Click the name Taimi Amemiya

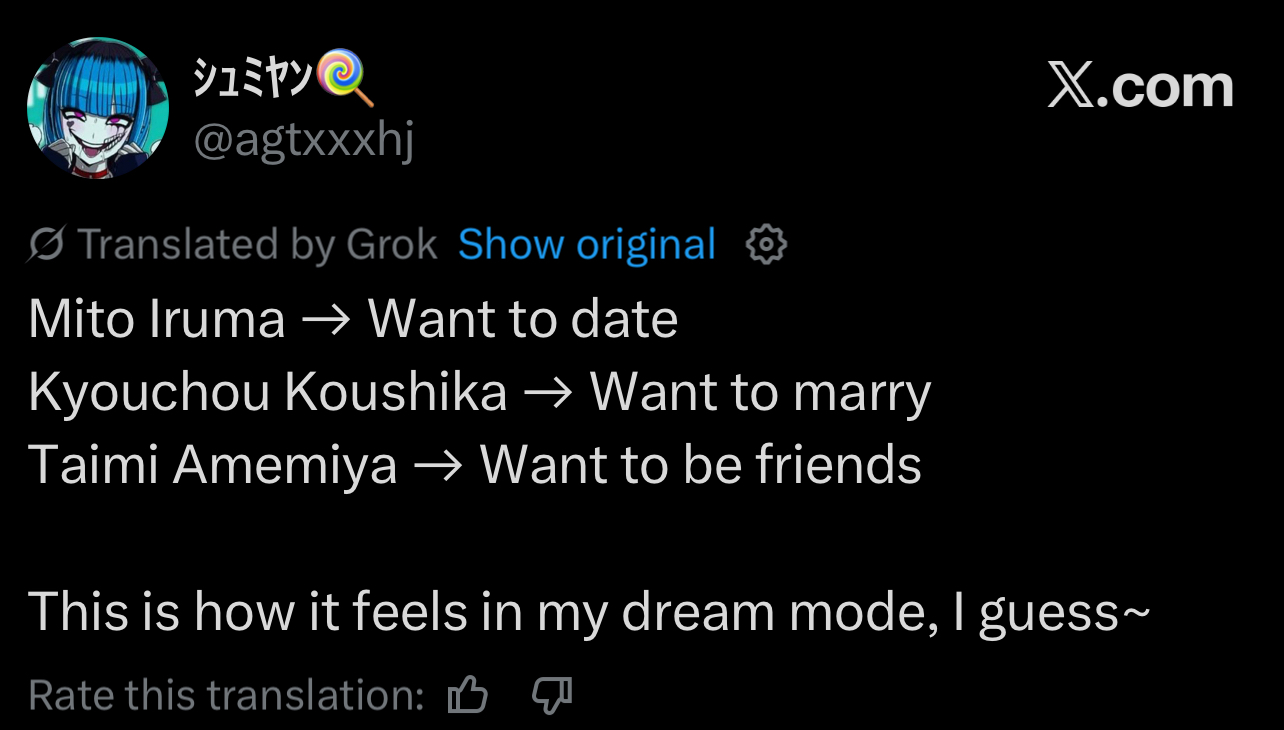(x=212, y=465)
